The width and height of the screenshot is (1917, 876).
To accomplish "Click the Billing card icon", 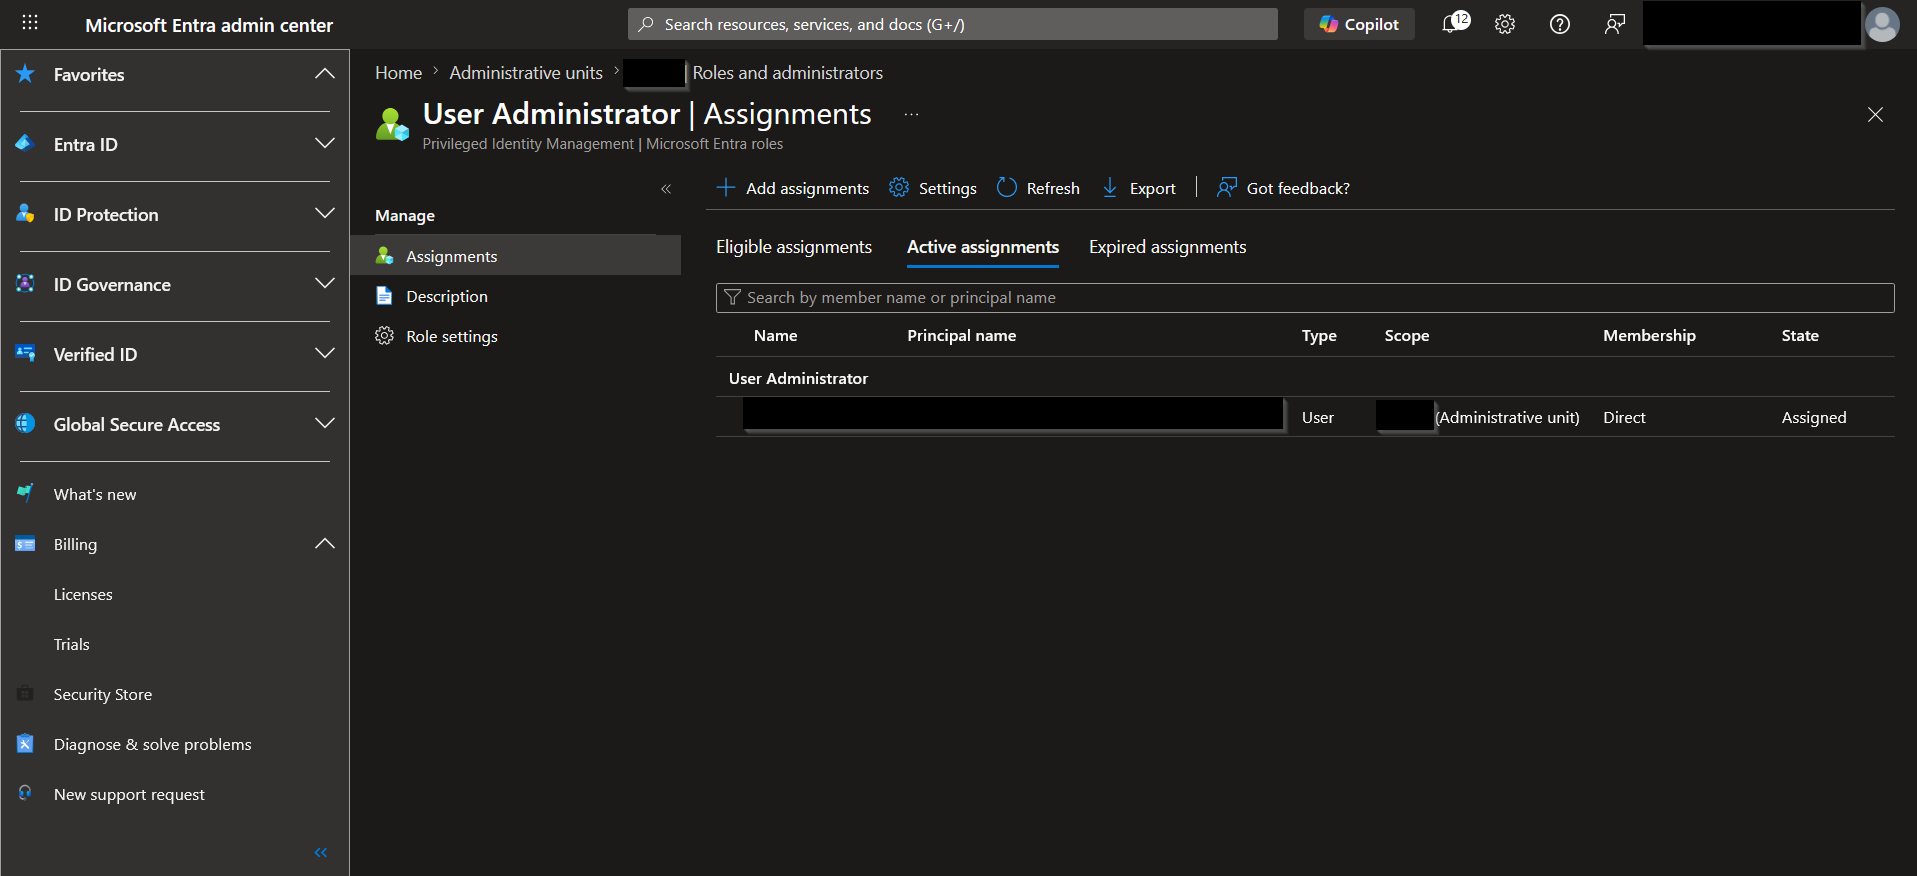I will (x=26, y=544).
